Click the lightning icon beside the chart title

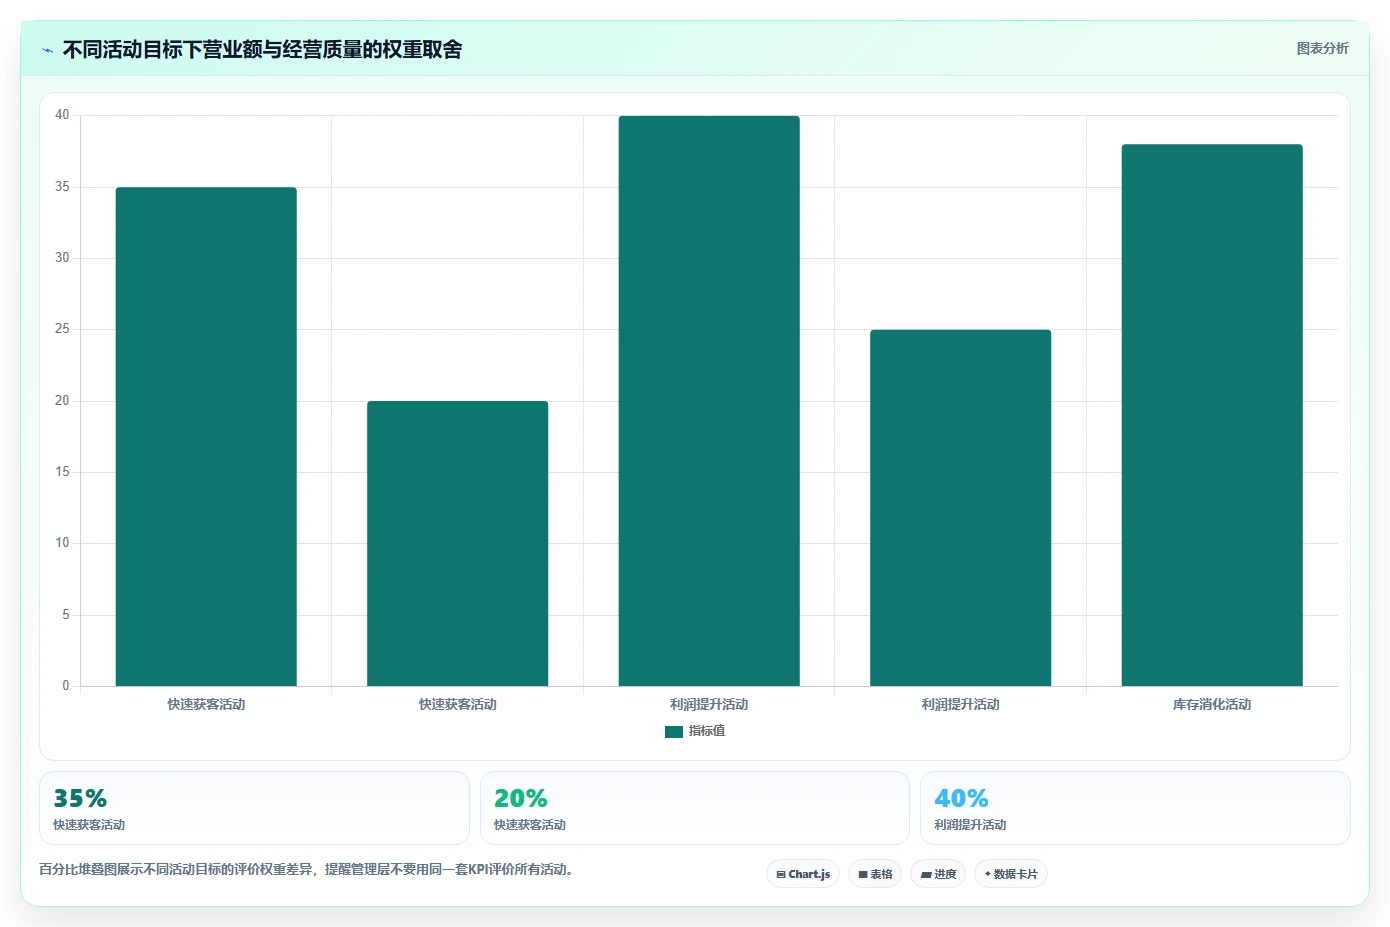[47, 50]
